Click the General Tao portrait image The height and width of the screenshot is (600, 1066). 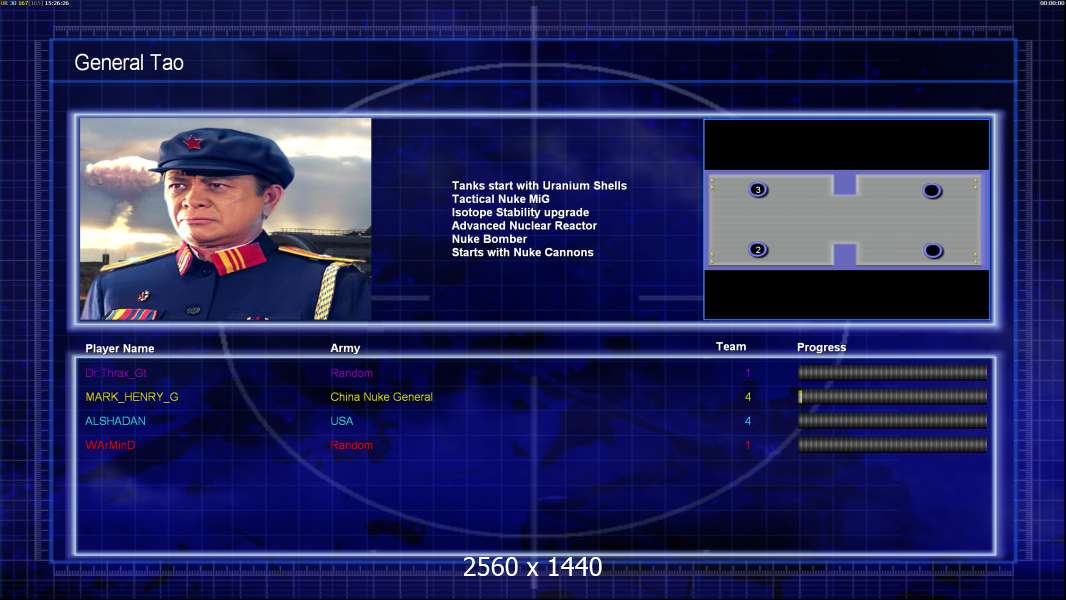pyautogui.click(x=226, y=219)
